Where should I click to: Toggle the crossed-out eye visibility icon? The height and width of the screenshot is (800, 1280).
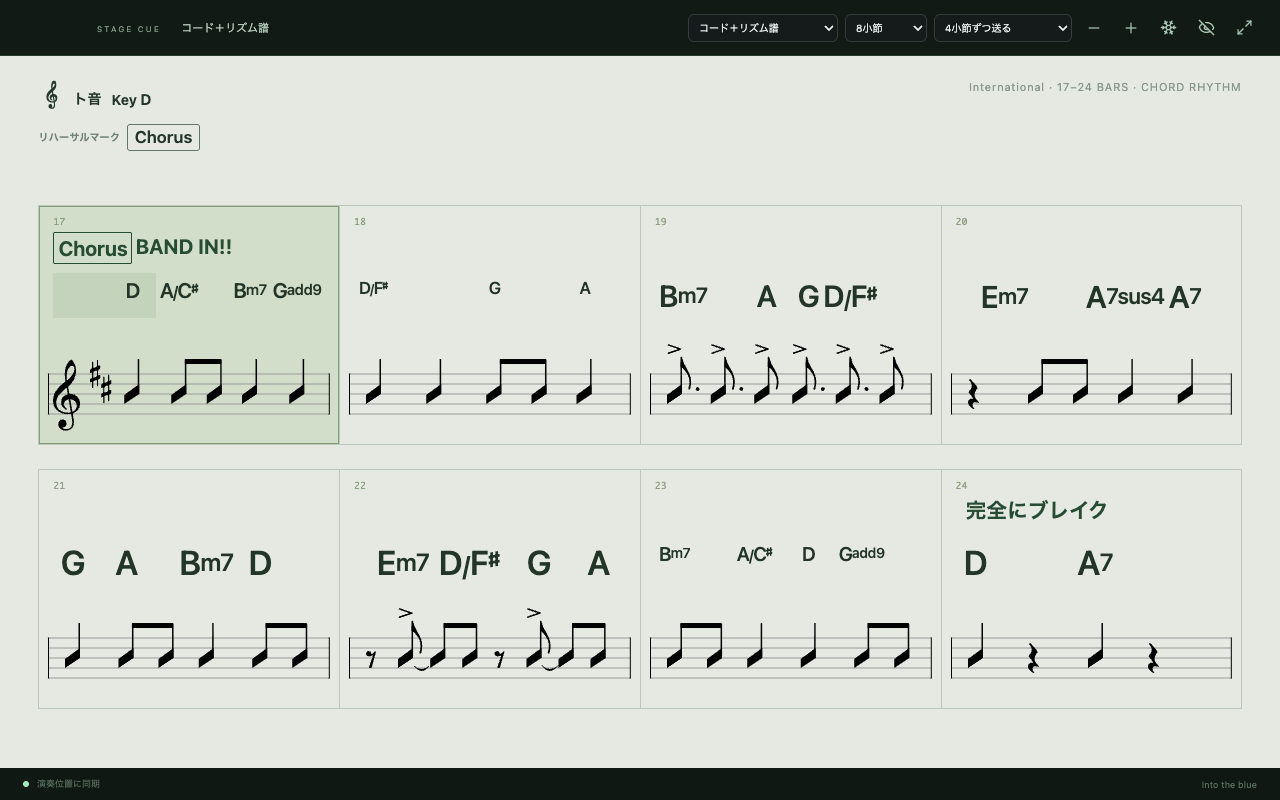tap(1206, 28)
